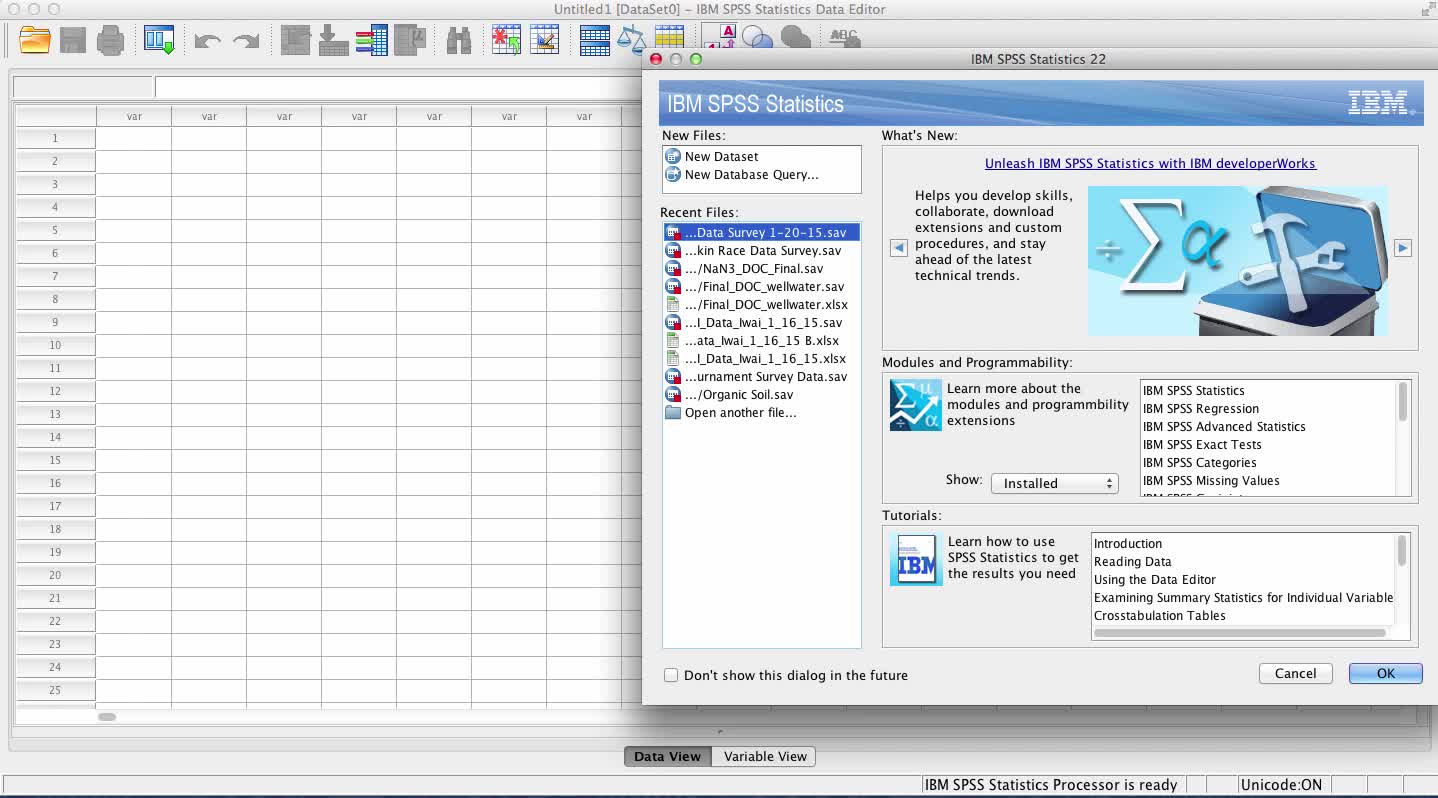Click the Redo arrow in toolbar
This screenshot has width=1438, height=798.
click(x=246, y=41)
